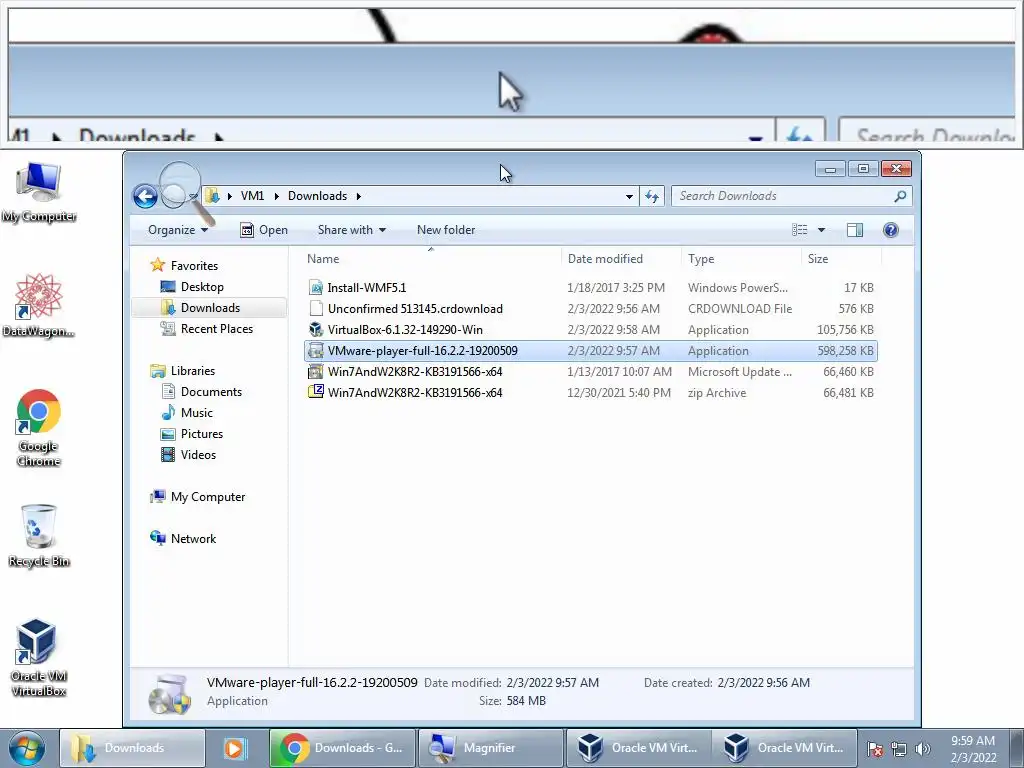Expand the address bar history dropdown

pos(629,196)
